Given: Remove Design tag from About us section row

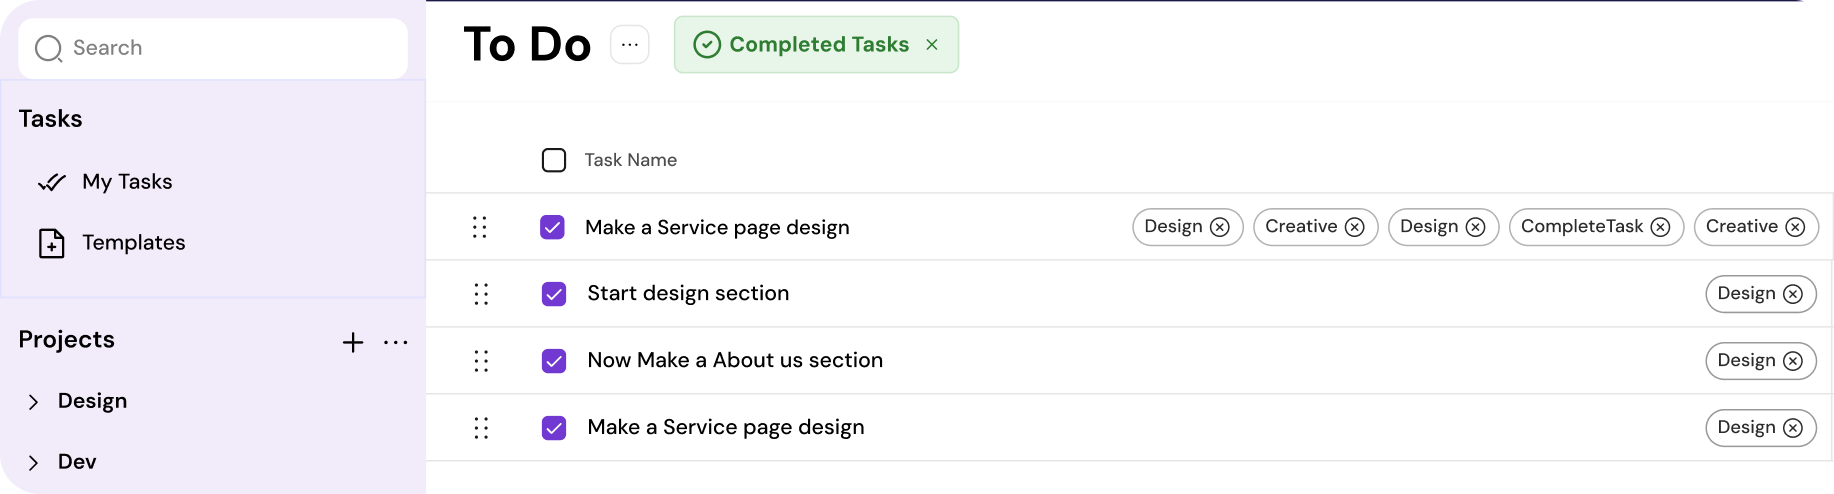Looking at the screenshot, I should (1793, 361).
